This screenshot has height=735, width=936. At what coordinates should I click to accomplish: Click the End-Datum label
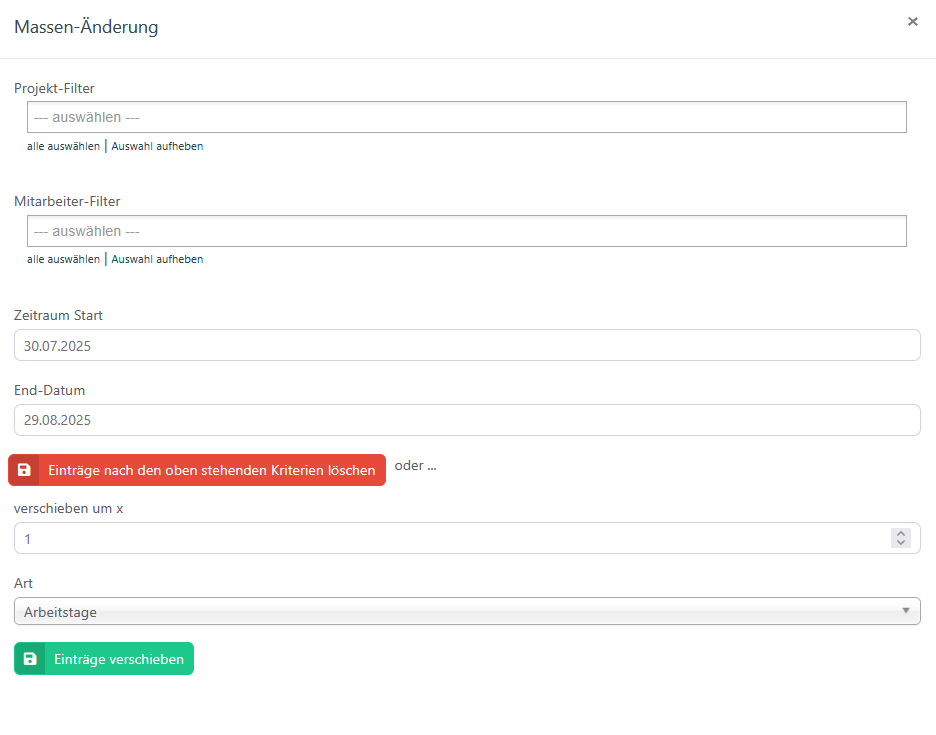point(50,390)
